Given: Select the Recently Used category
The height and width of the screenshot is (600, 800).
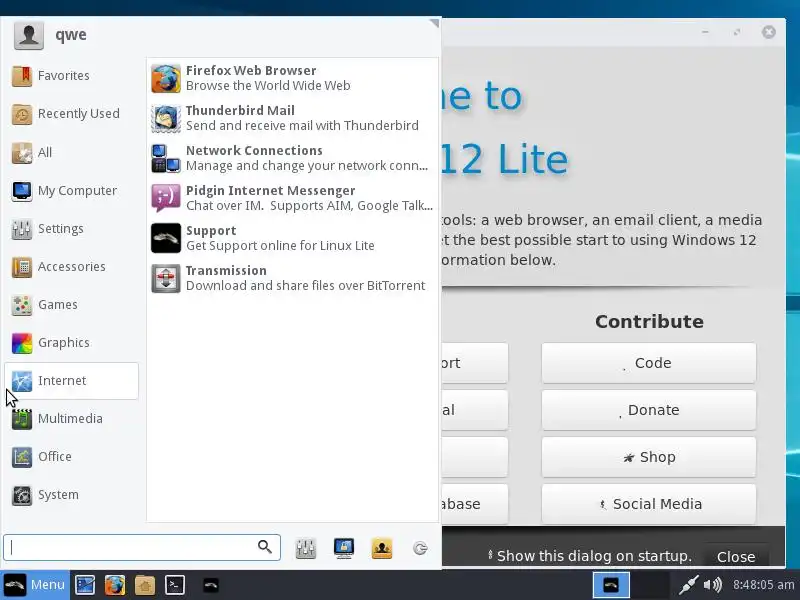Looking at the screenshot, I should (71, 114).
